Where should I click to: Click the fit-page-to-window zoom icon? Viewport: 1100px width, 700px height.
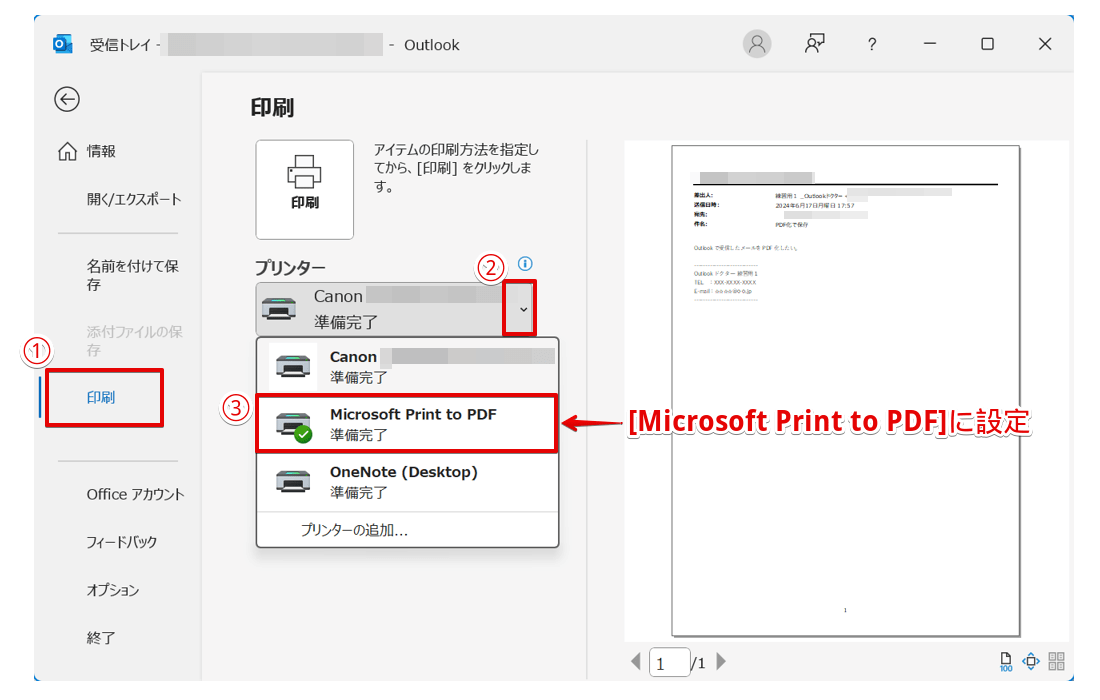1031,661
